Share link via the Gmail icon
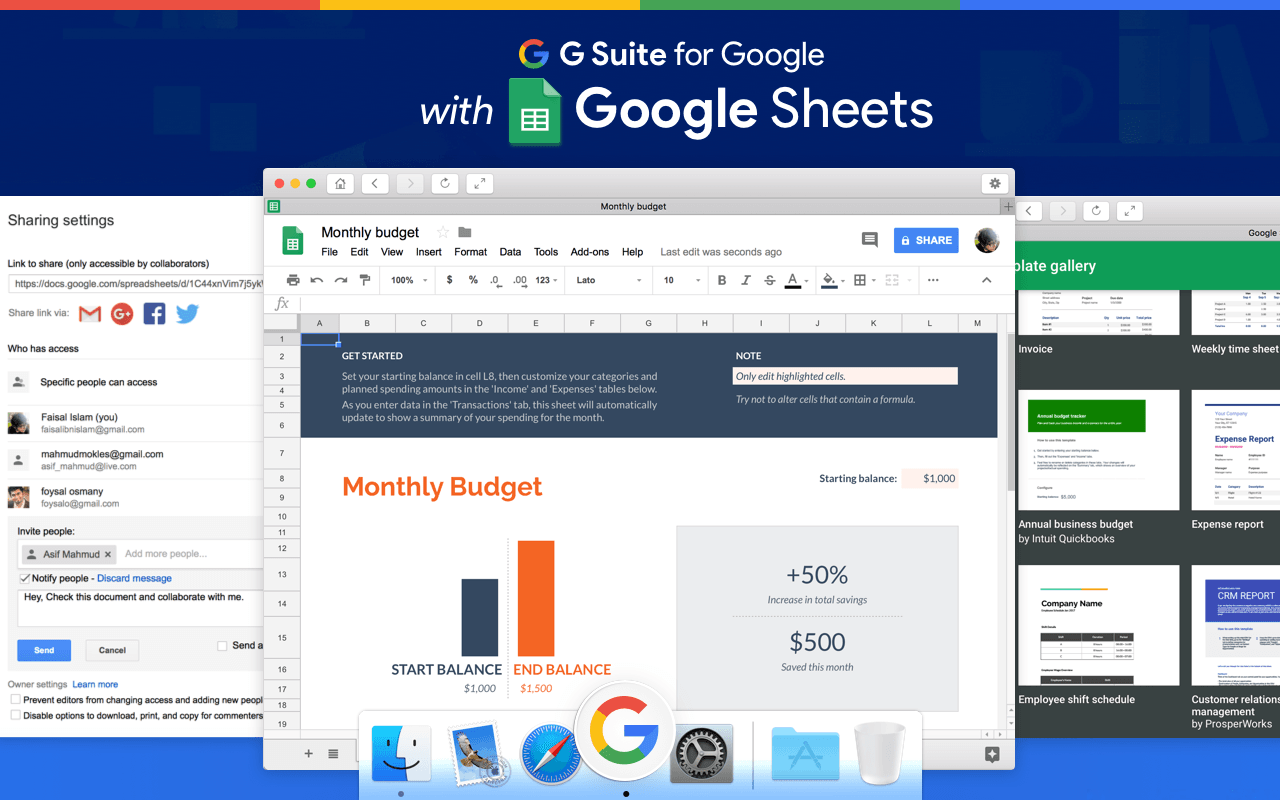1280x800 pixels. click(x=90, y=314)
